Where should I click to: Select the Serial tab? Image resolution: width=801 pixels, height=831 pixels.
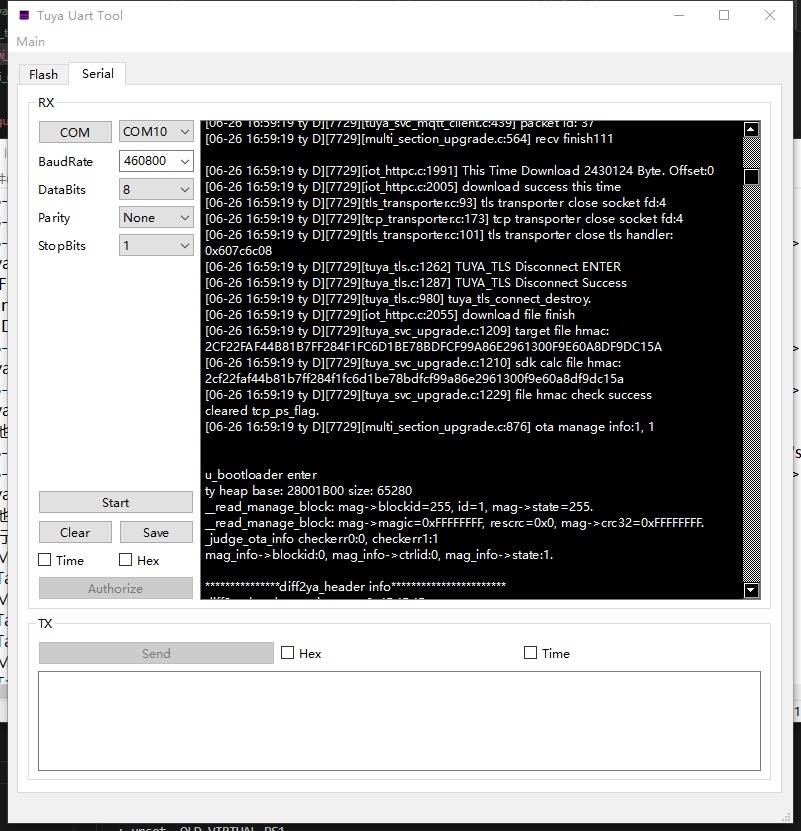coord(98,73)
